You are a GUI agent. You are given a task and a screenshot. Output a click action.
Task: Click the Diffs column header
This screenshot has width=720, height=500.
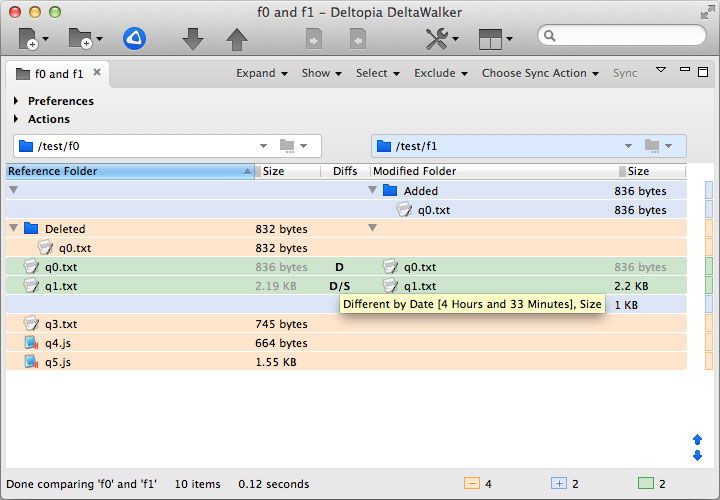[345, 171]
